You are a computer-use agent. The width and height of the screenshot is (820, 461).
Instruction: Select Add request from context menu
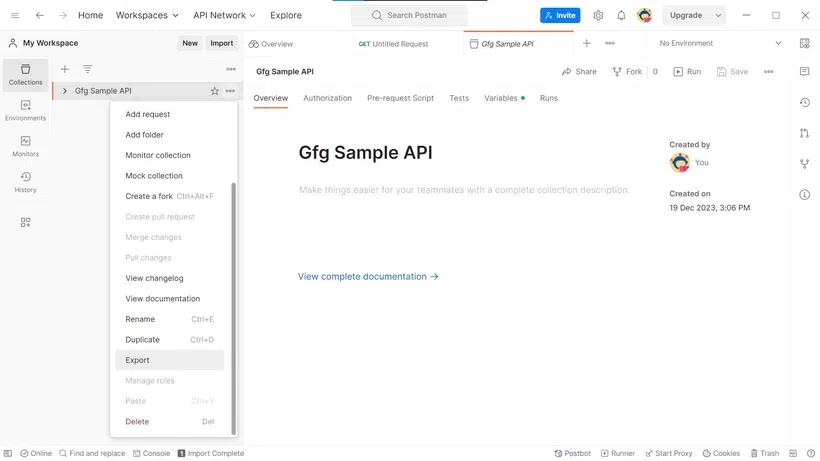point(169,114)
